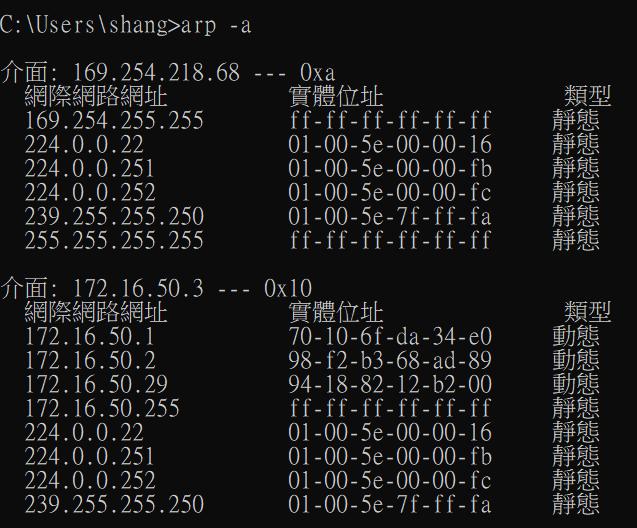Click interface address 172.16.50.3

point(138,288)
